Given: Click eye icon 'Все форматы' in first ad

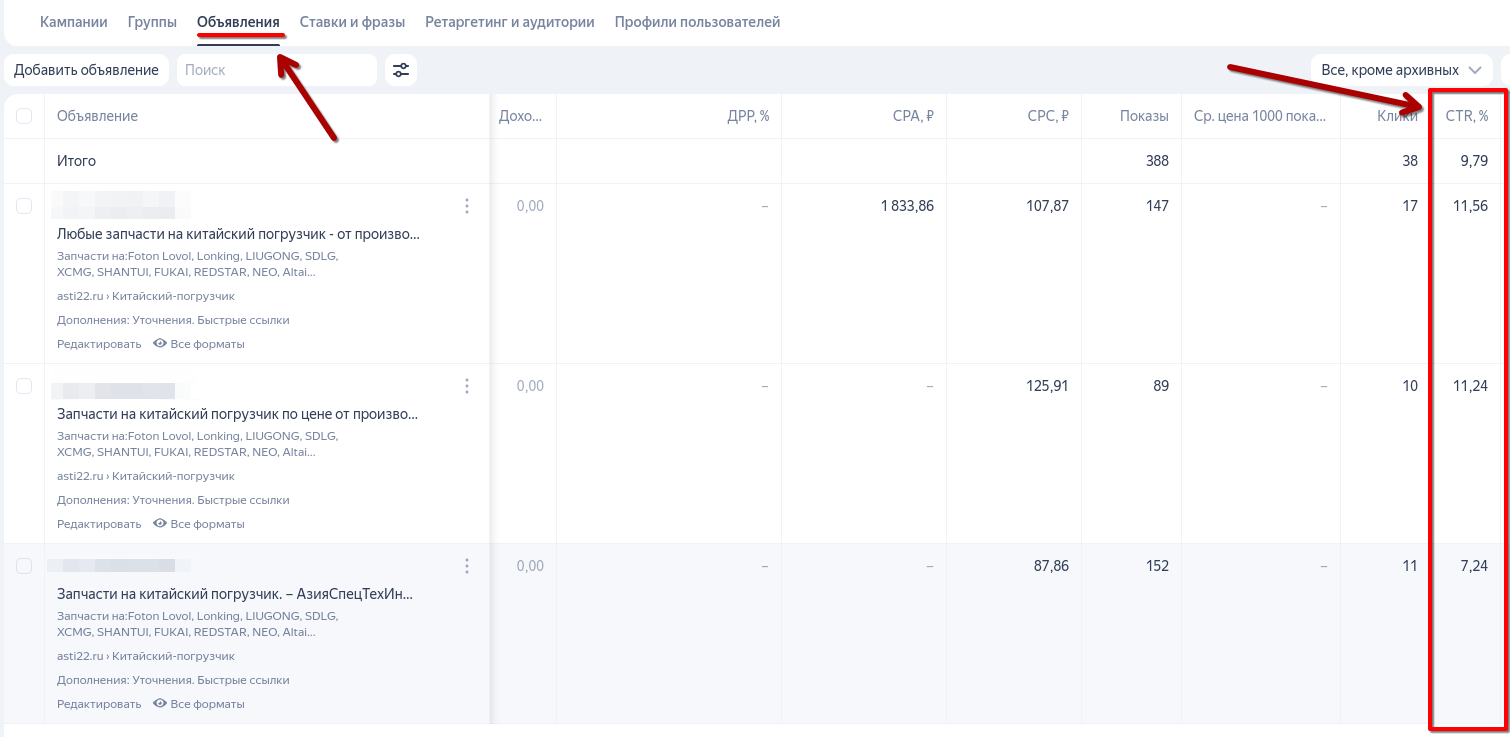Looking at the screenshot, I should (160, 344).
